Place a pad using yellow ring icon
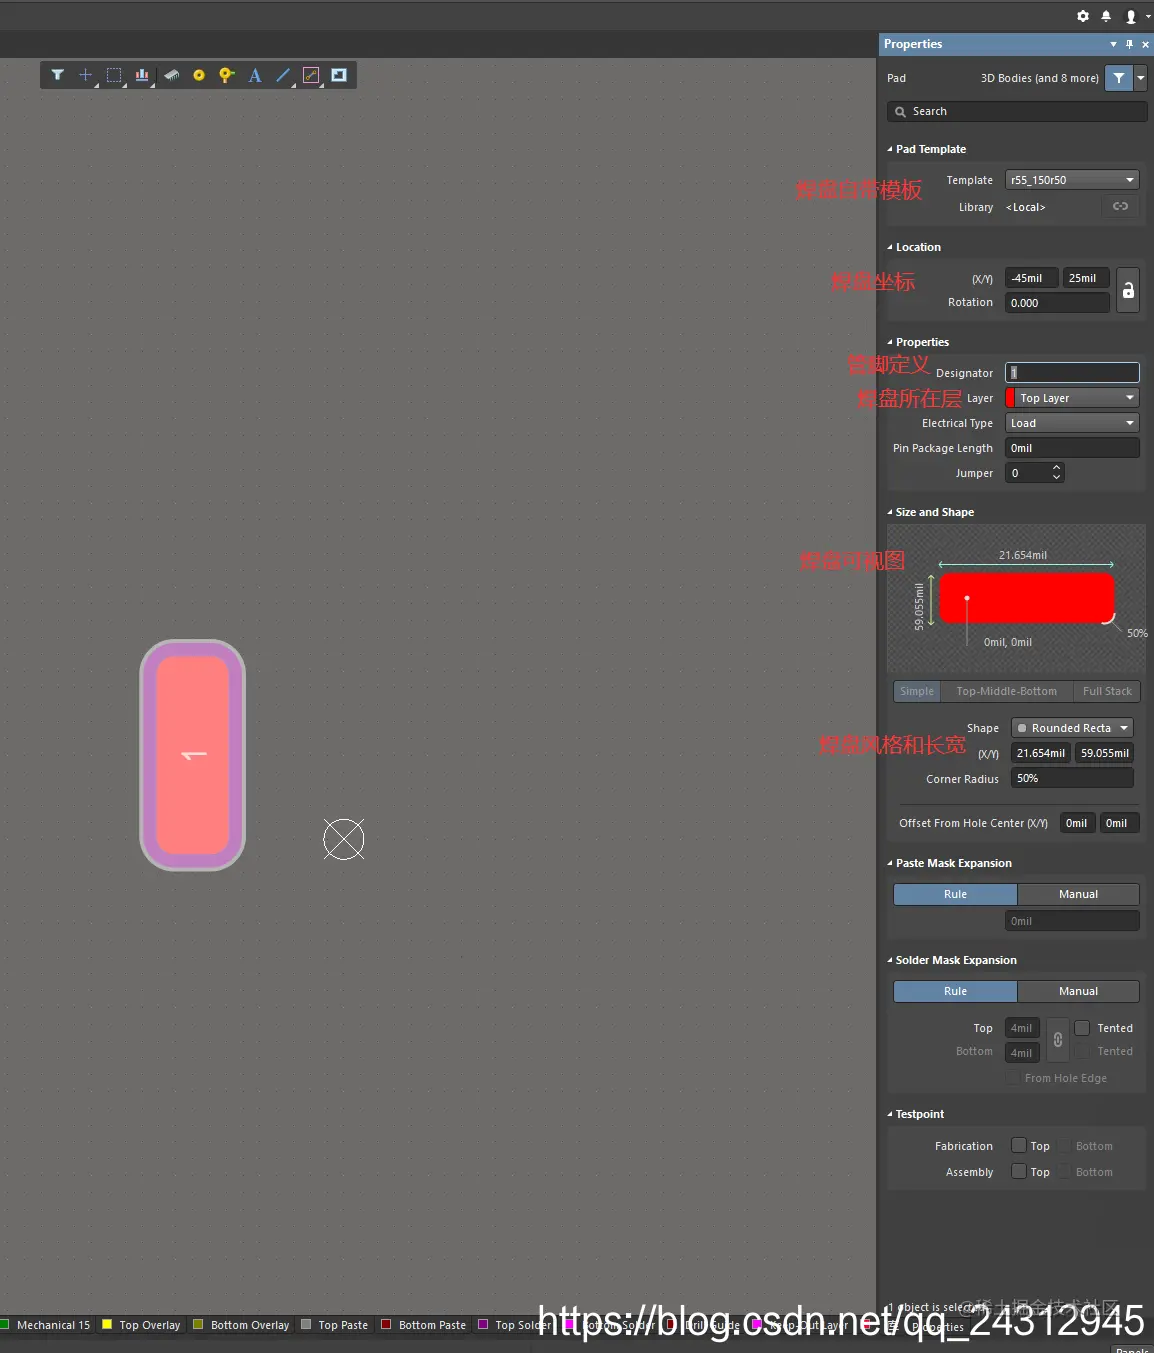Screen dimensions: 1154x1353 pos(199,75)
